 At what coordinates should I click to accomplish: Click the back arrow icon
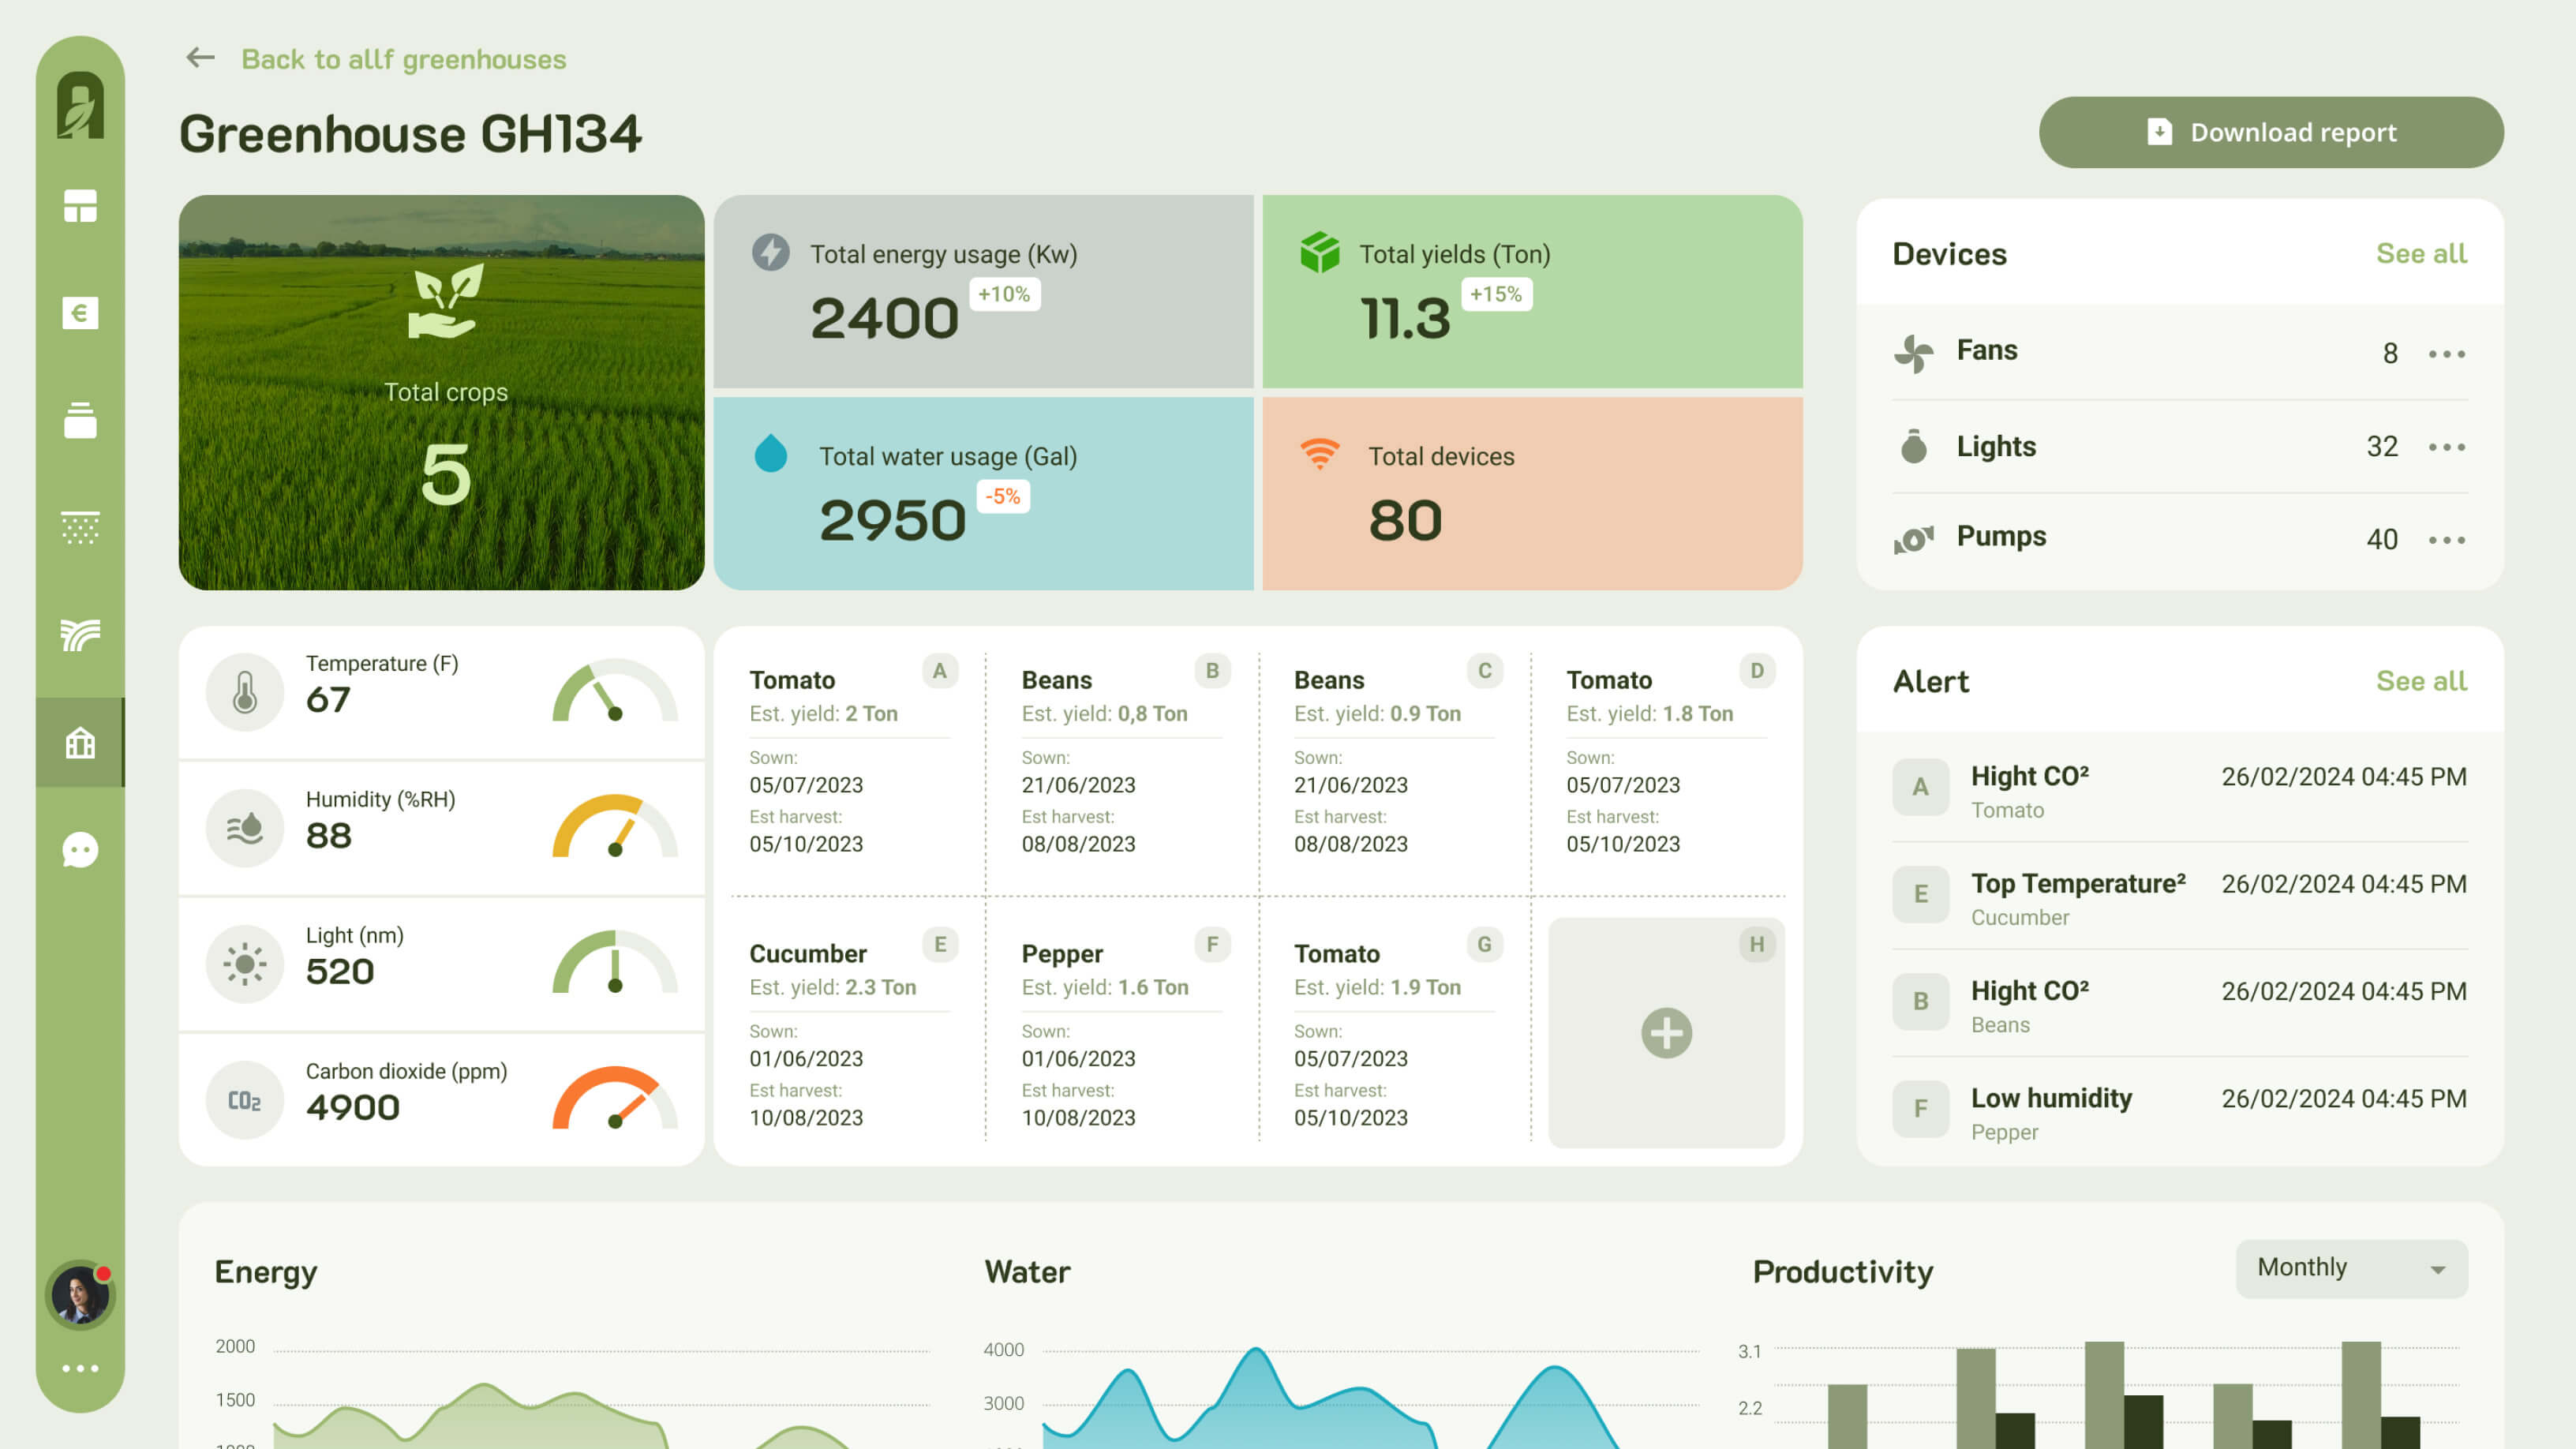(200, 58)
